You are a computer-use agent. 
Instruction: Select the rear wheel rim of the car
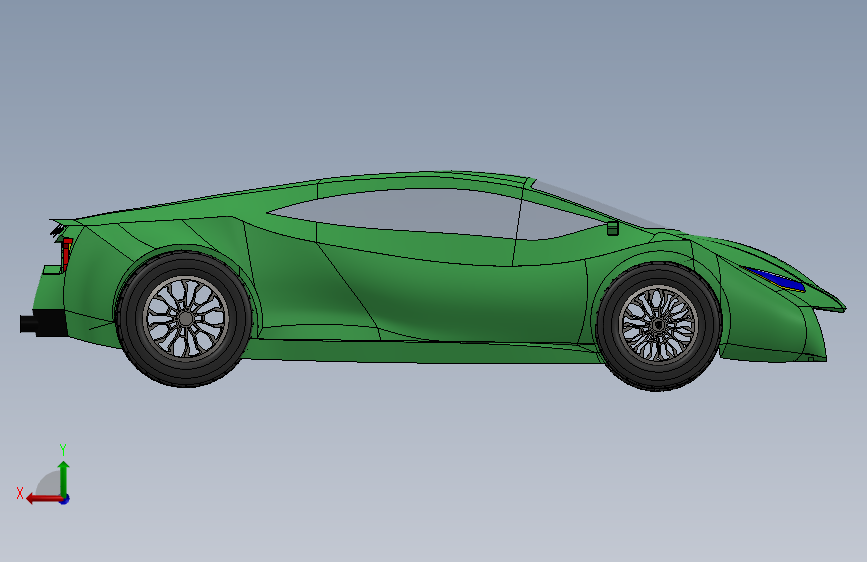(x=186, y=318)
